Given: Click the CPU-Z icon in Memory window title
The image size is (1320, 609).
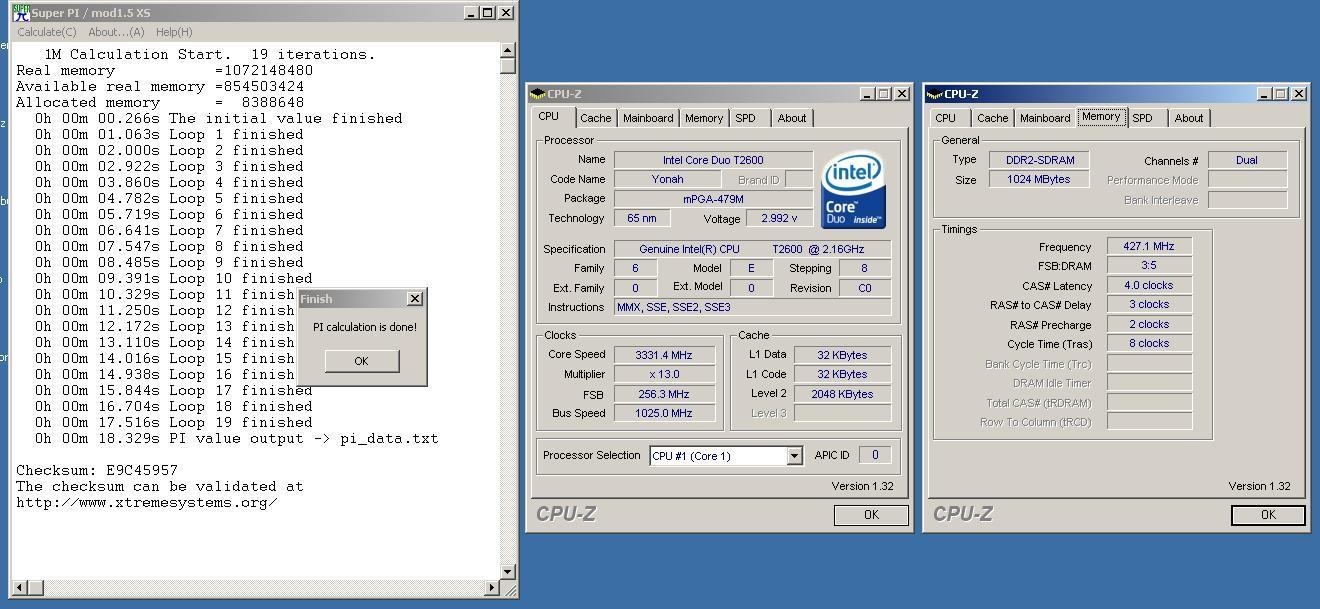Looking at the screenshot, I should pos(934,94).
